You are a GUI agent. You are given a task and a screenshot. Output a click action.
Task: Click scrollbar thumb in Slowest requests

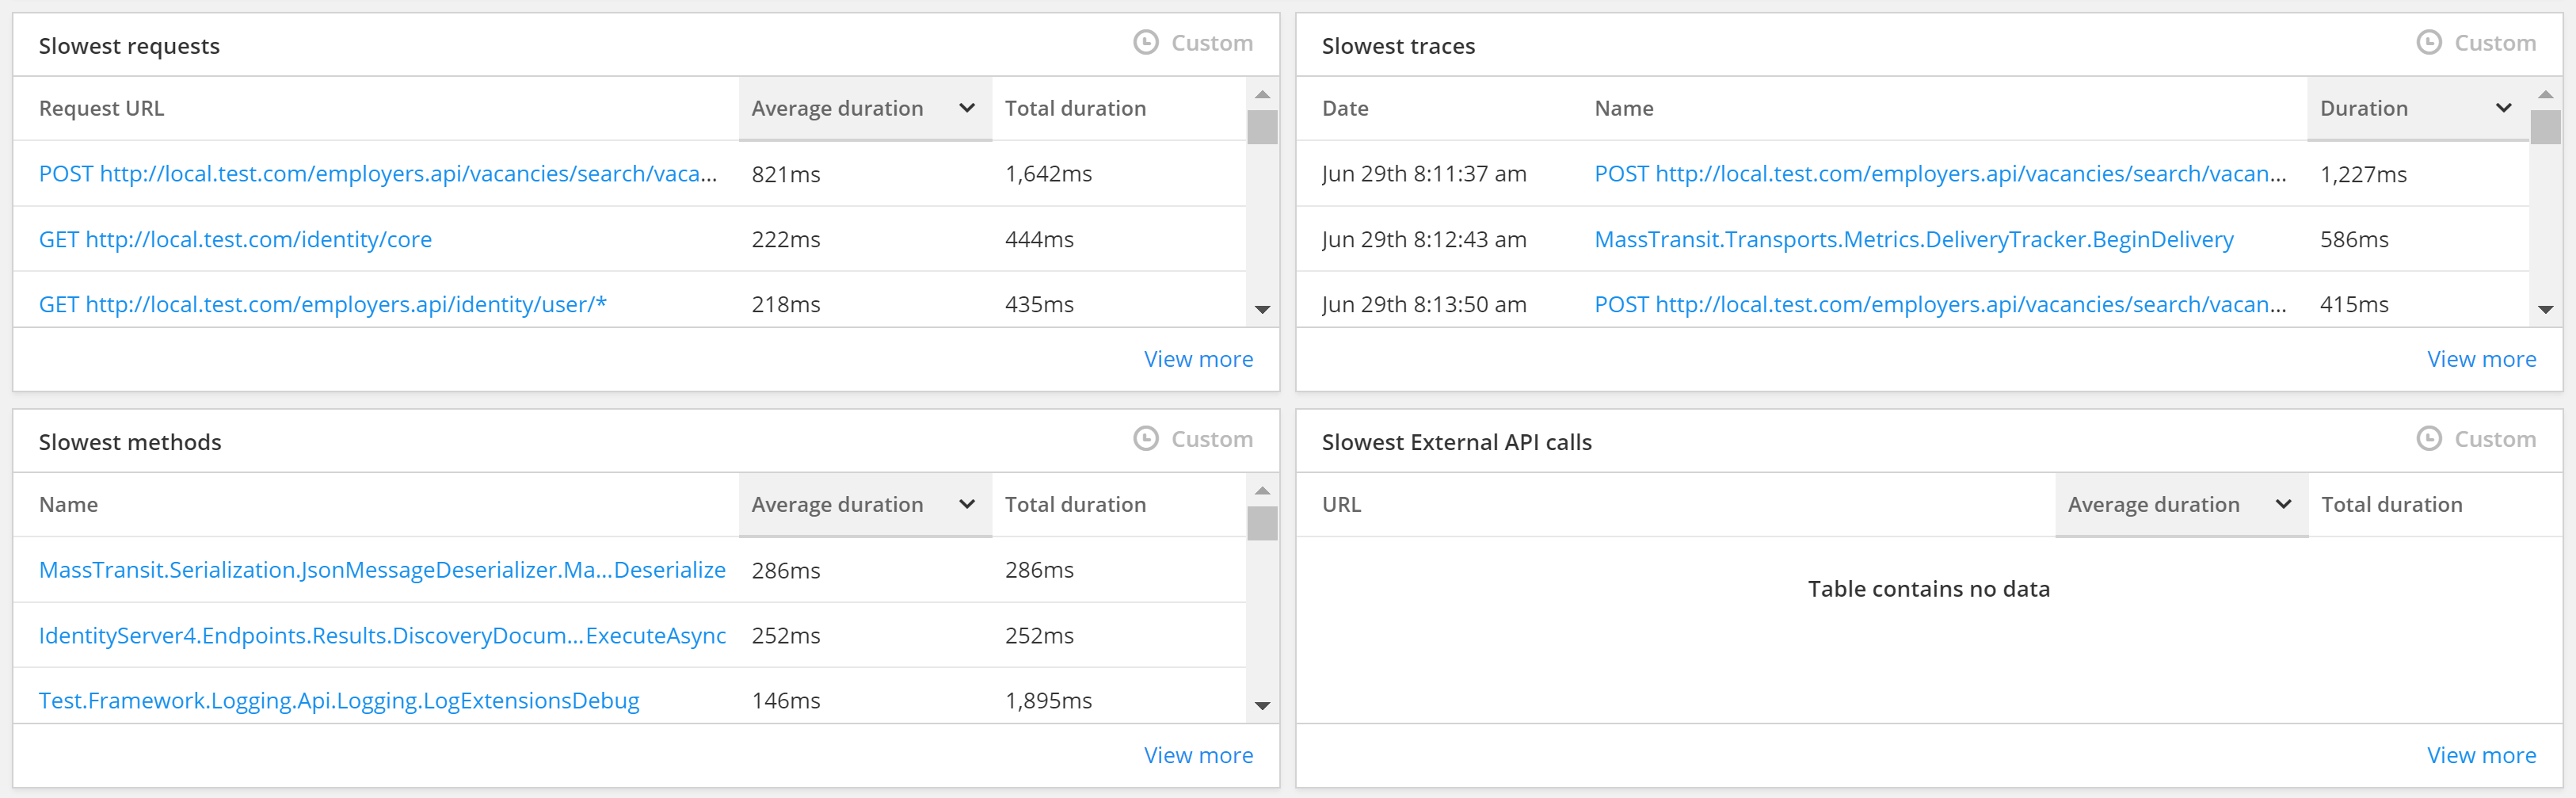pos(1262,127)
